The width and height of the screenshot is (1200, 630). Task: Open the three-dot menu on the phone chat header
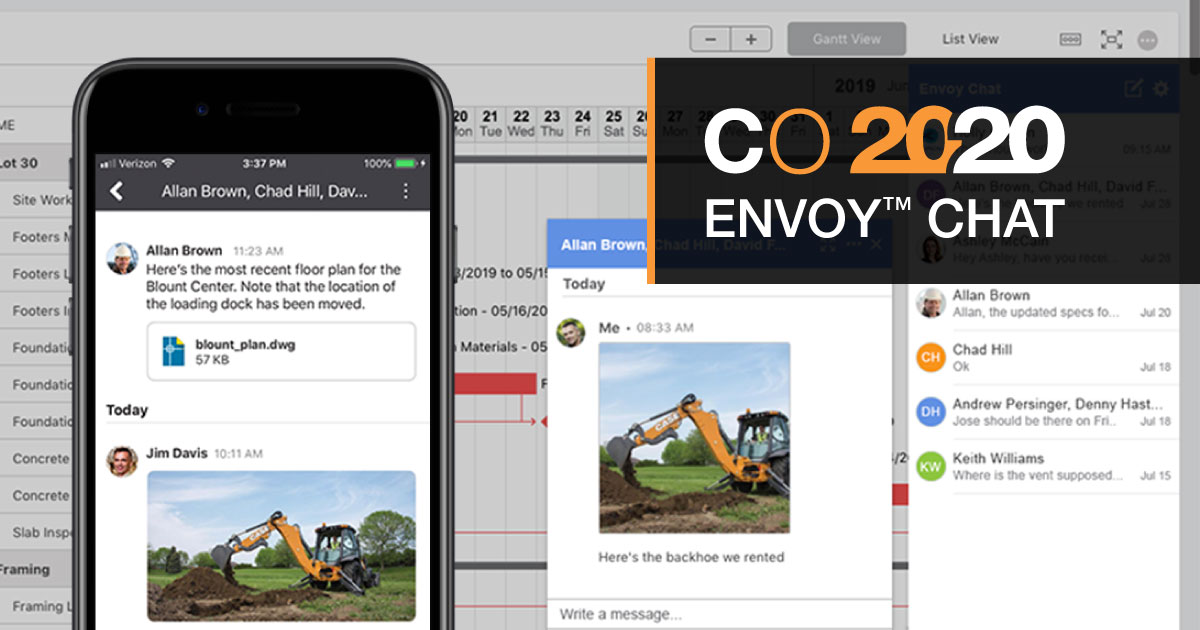coord(405,191)
